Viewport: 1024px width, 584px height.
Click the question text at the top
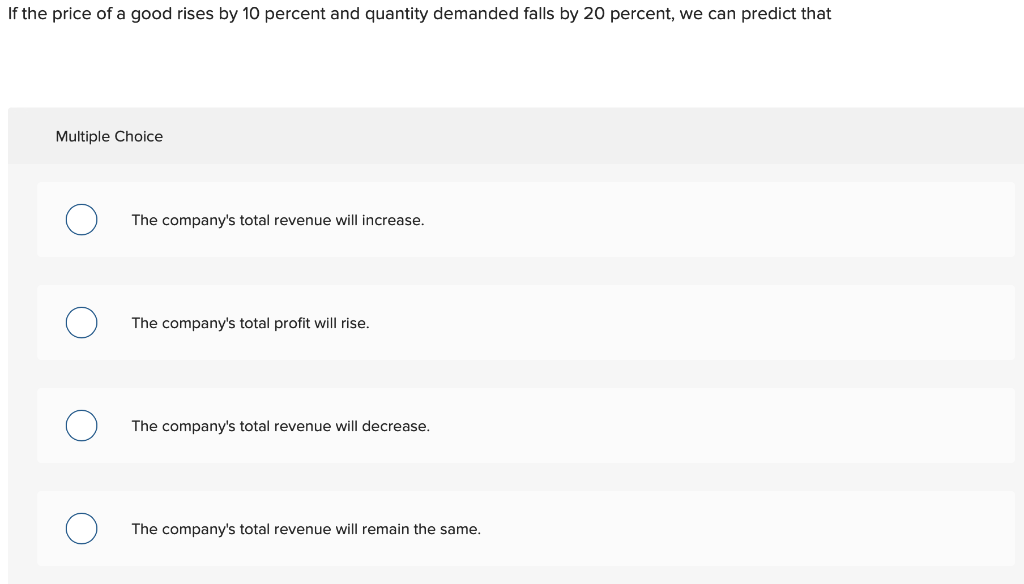(419, 13)
